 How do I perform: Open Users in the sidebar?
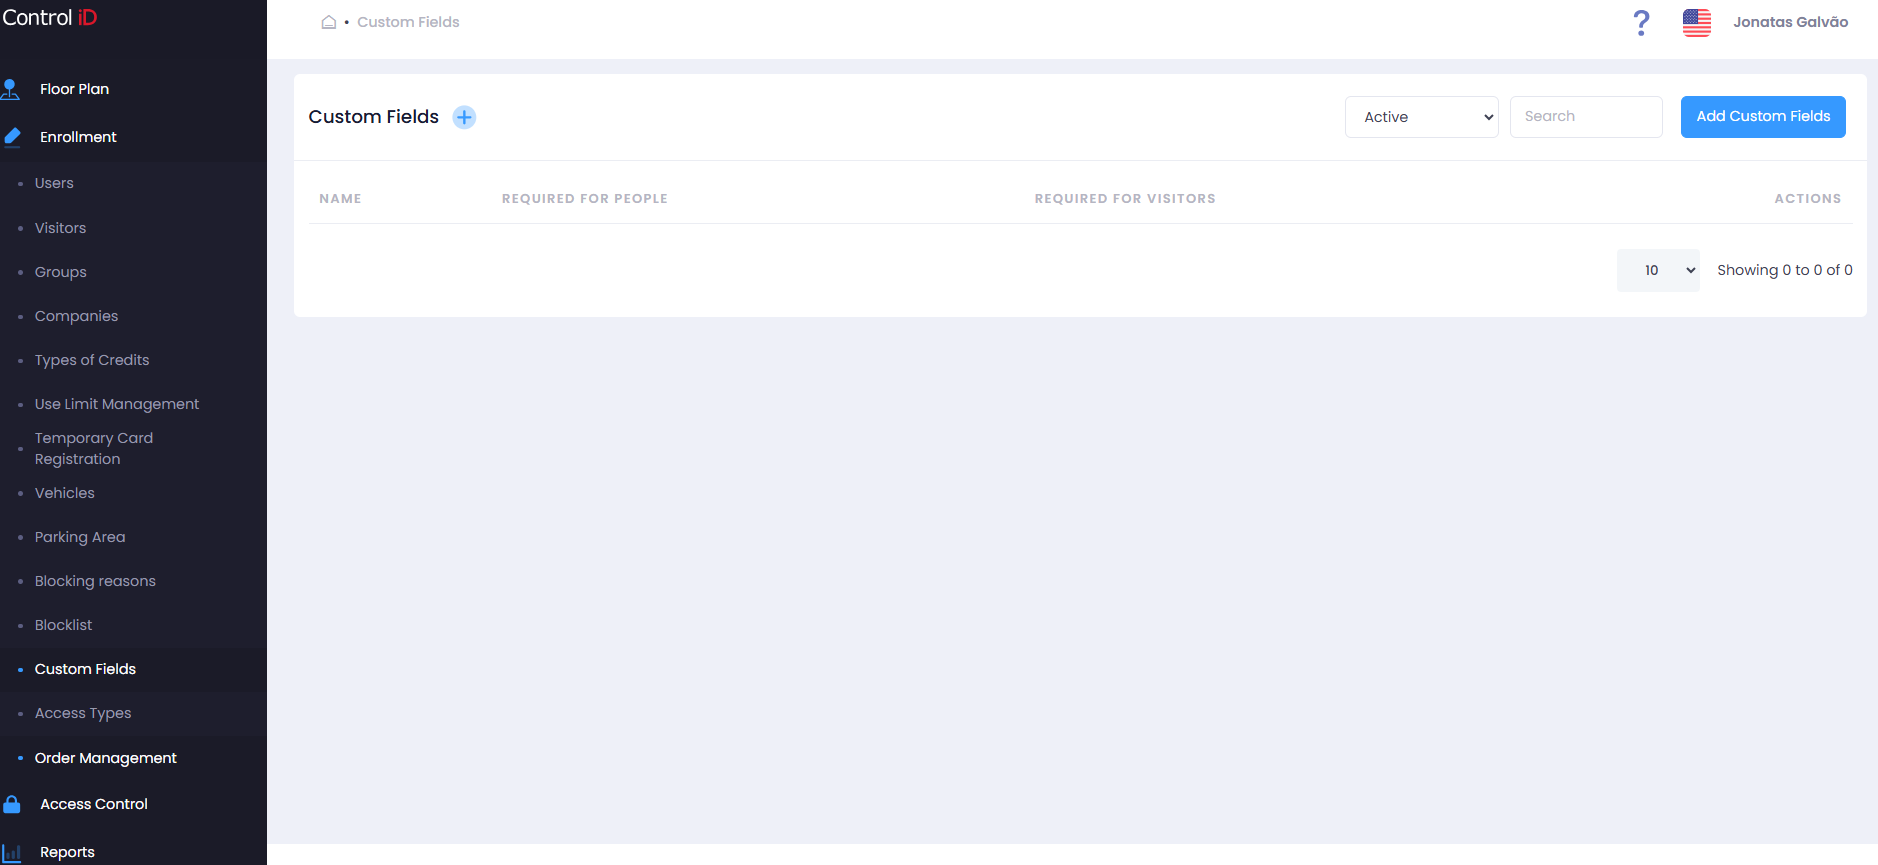click(54, 183)
